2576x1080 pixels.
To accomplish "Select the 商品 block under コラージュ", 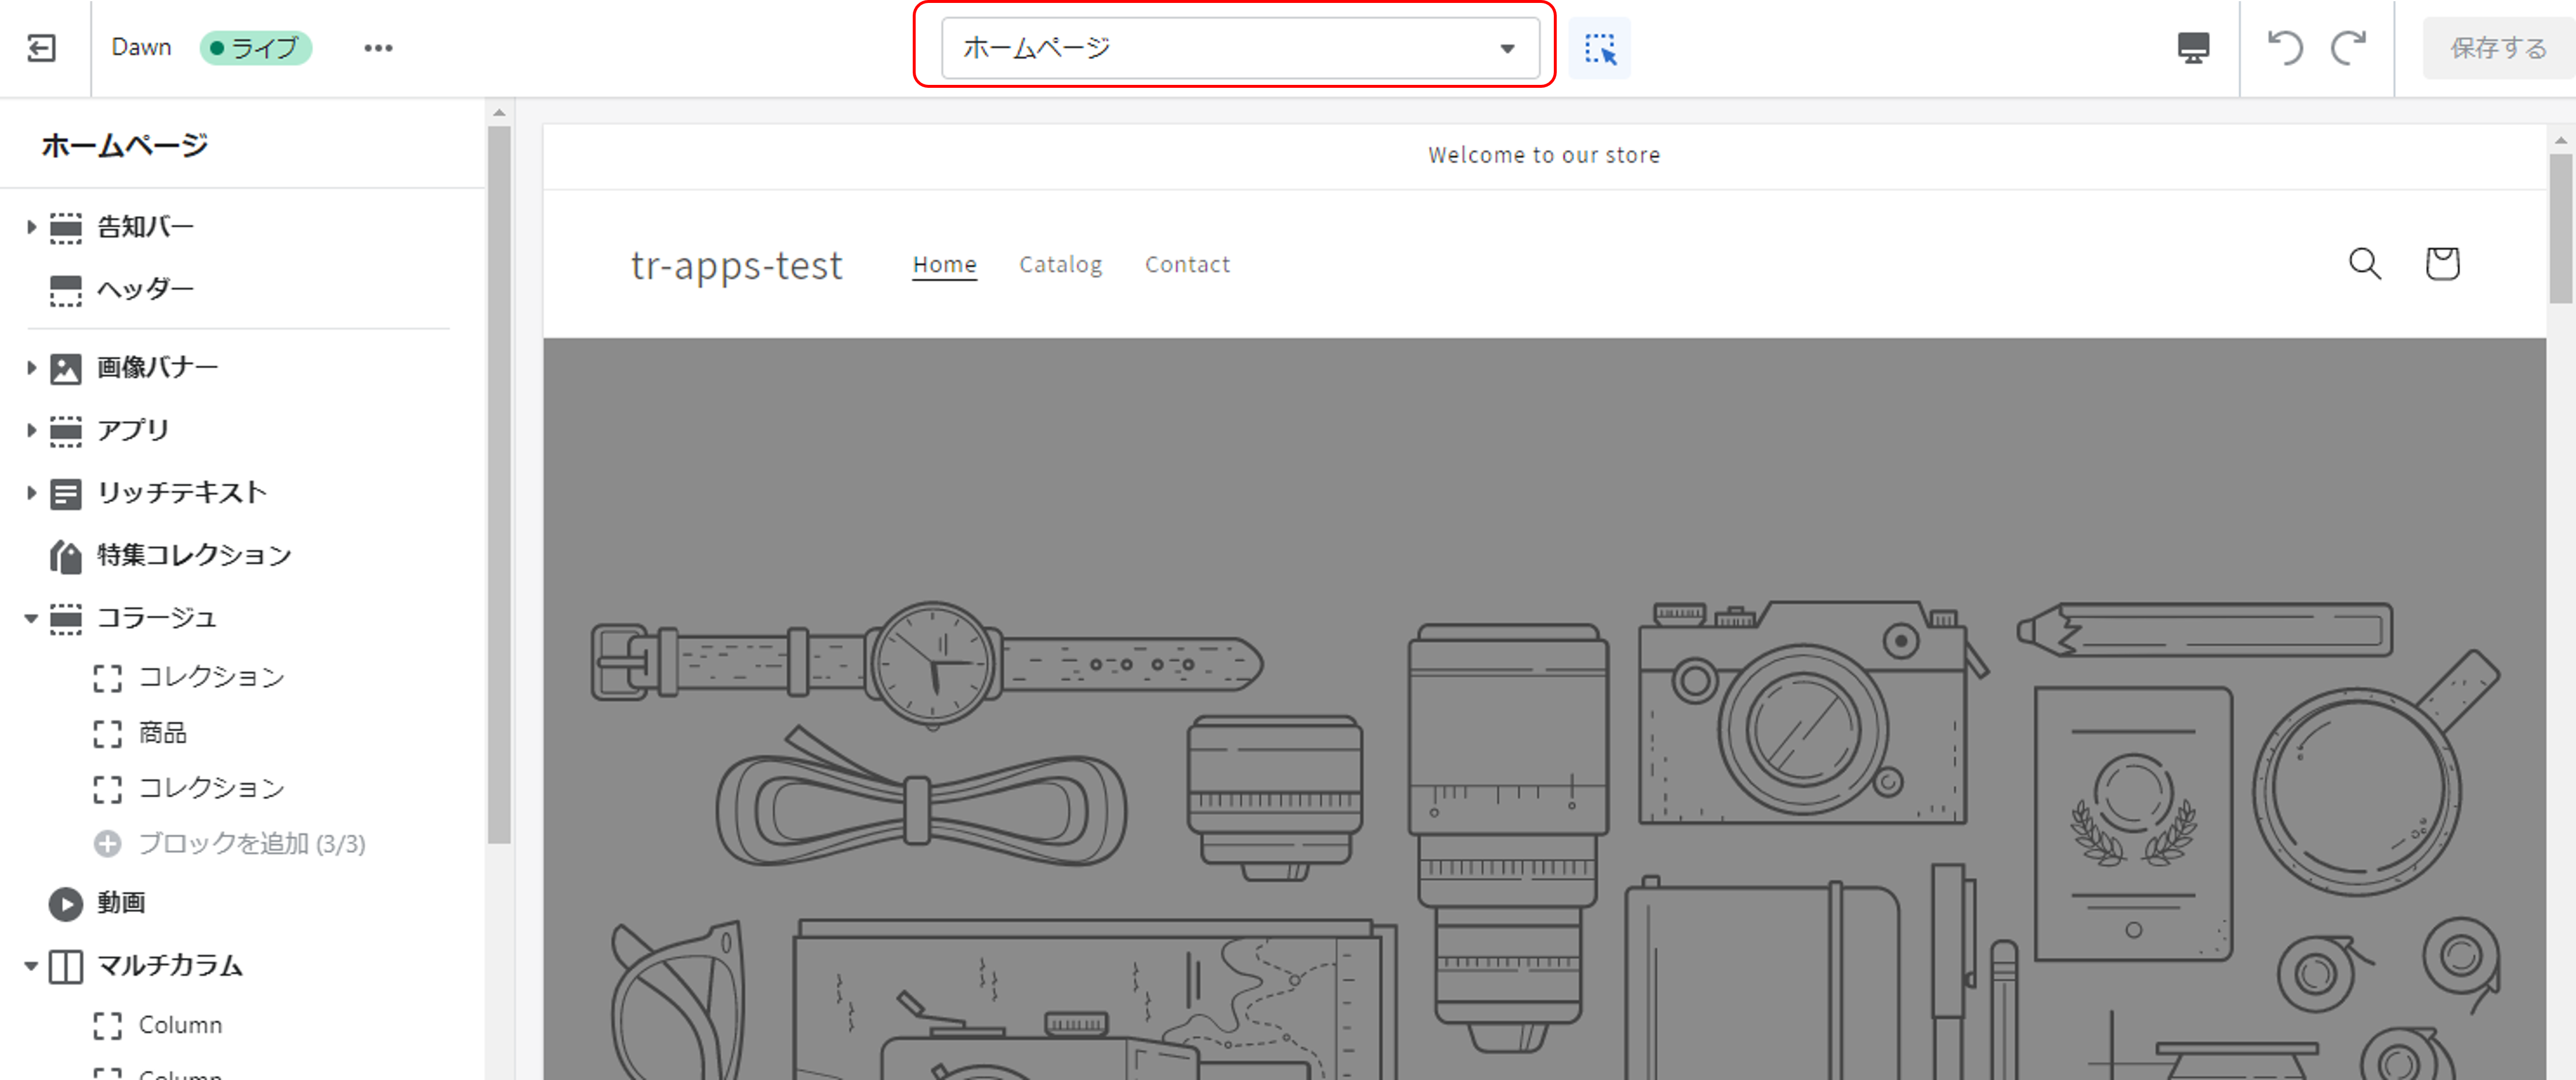I will 162,733.
